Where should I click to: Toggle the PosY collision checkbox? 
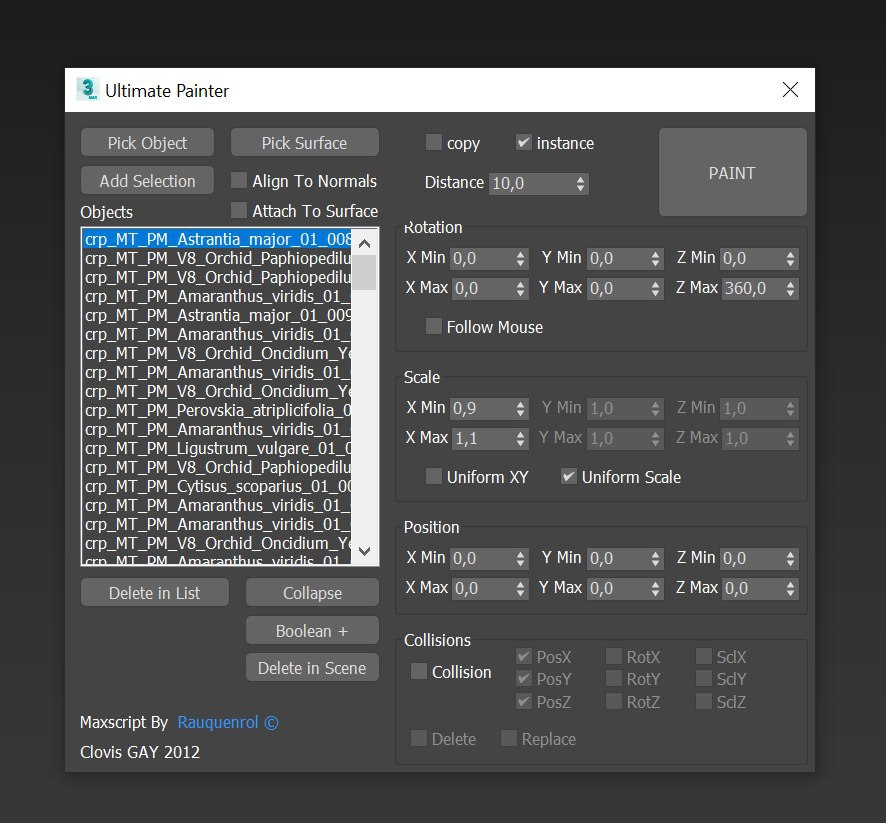(523, 678)
